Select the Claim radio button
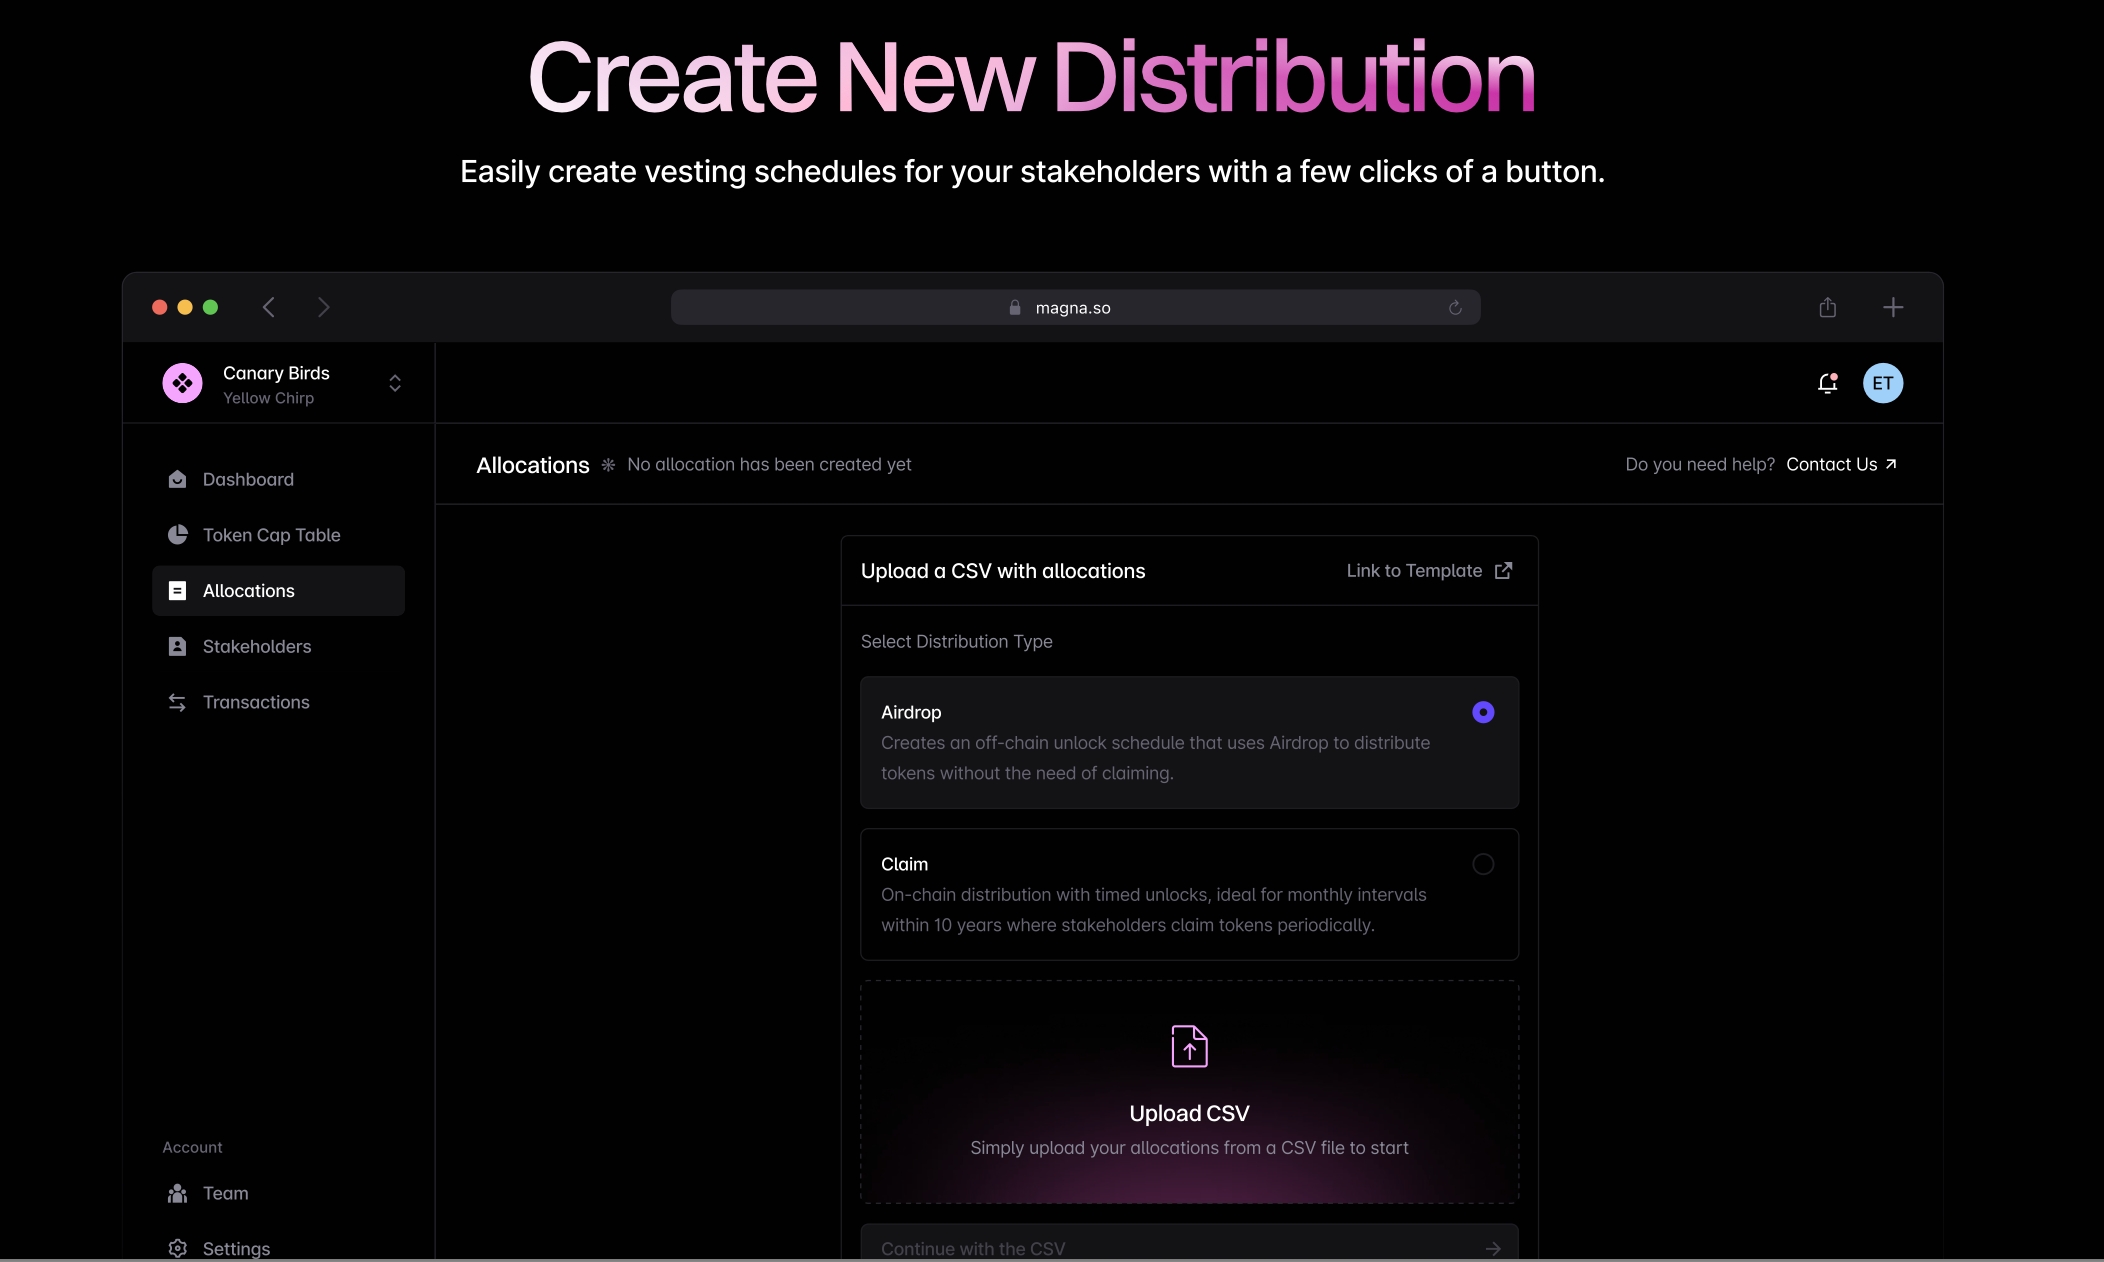The image size is (2104, 1262). (x=1483, y=864)
